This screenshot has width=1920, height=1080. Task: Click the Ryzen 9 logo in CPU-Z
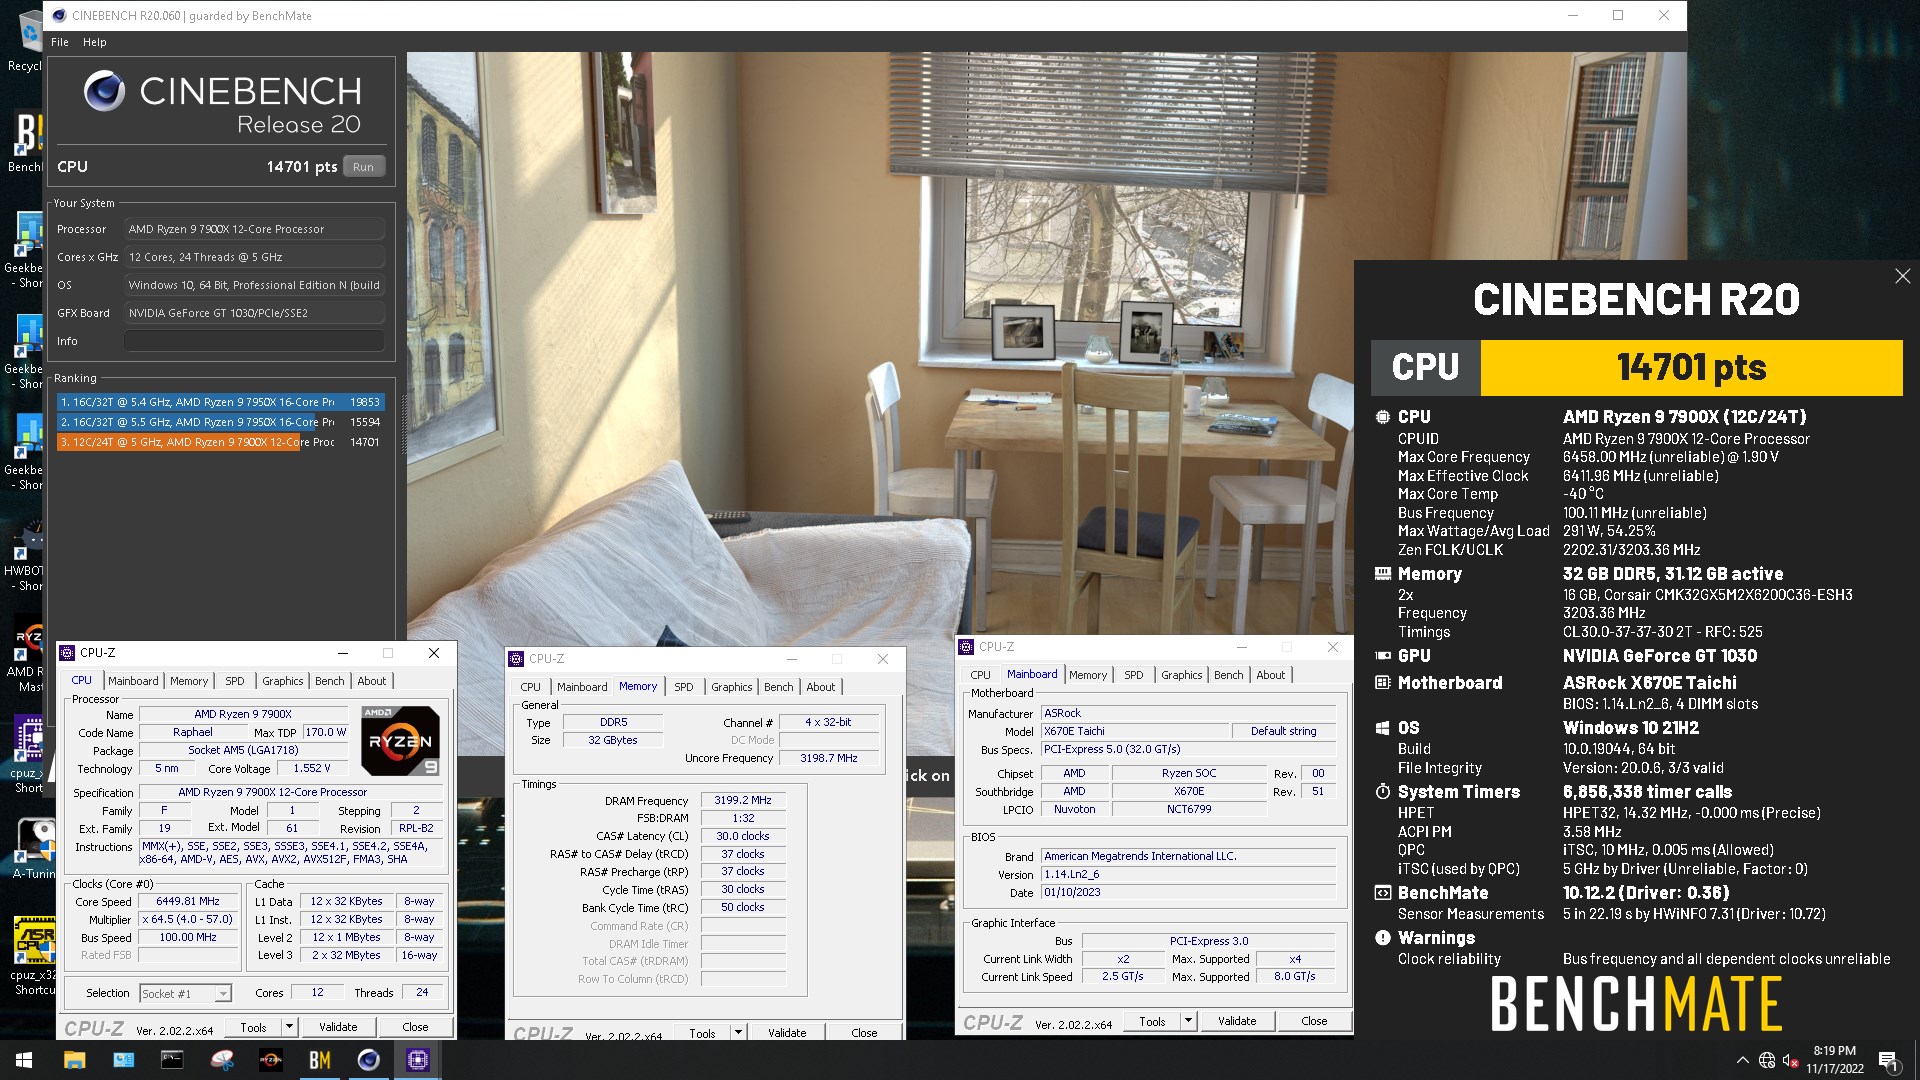[x=400, y=741]
